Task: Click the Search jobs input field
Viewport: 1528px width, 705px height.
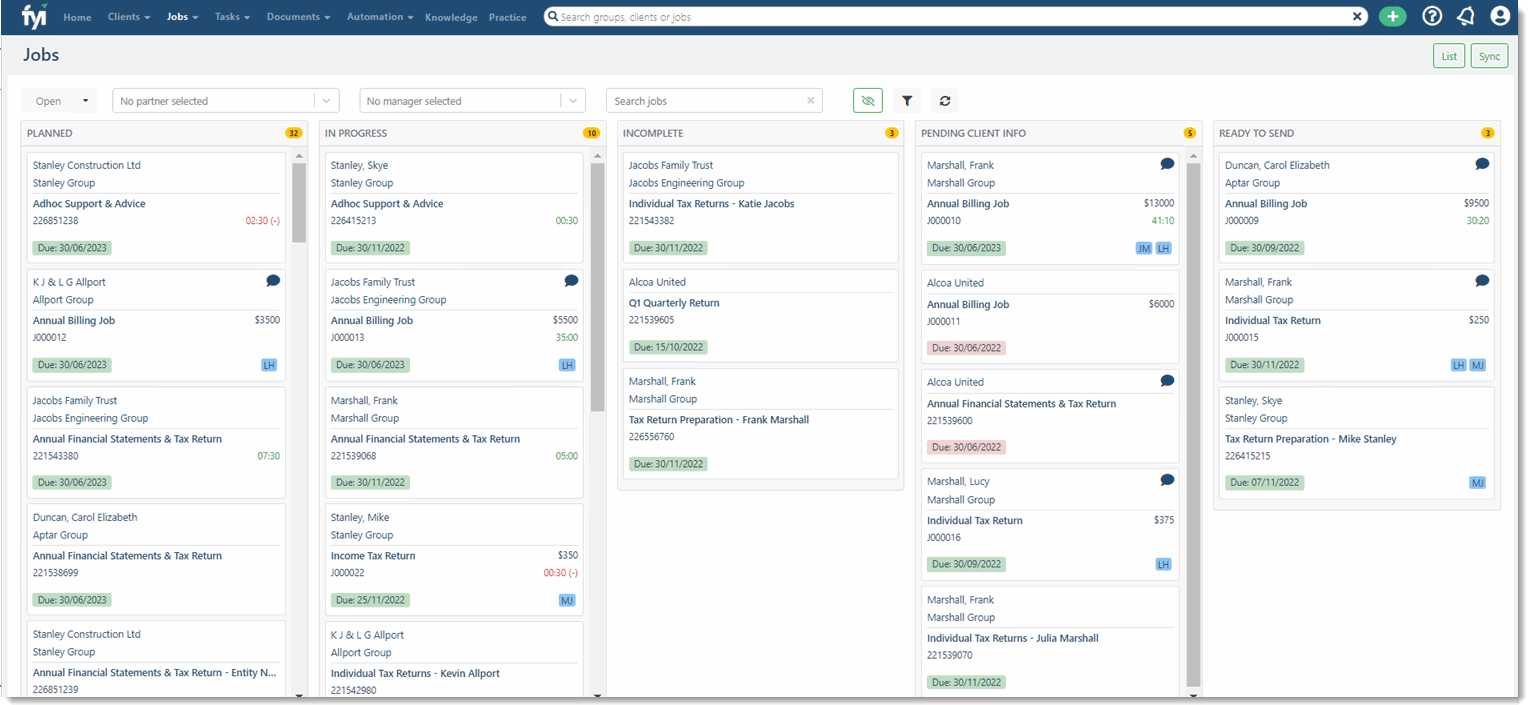Action: (705, 101)
